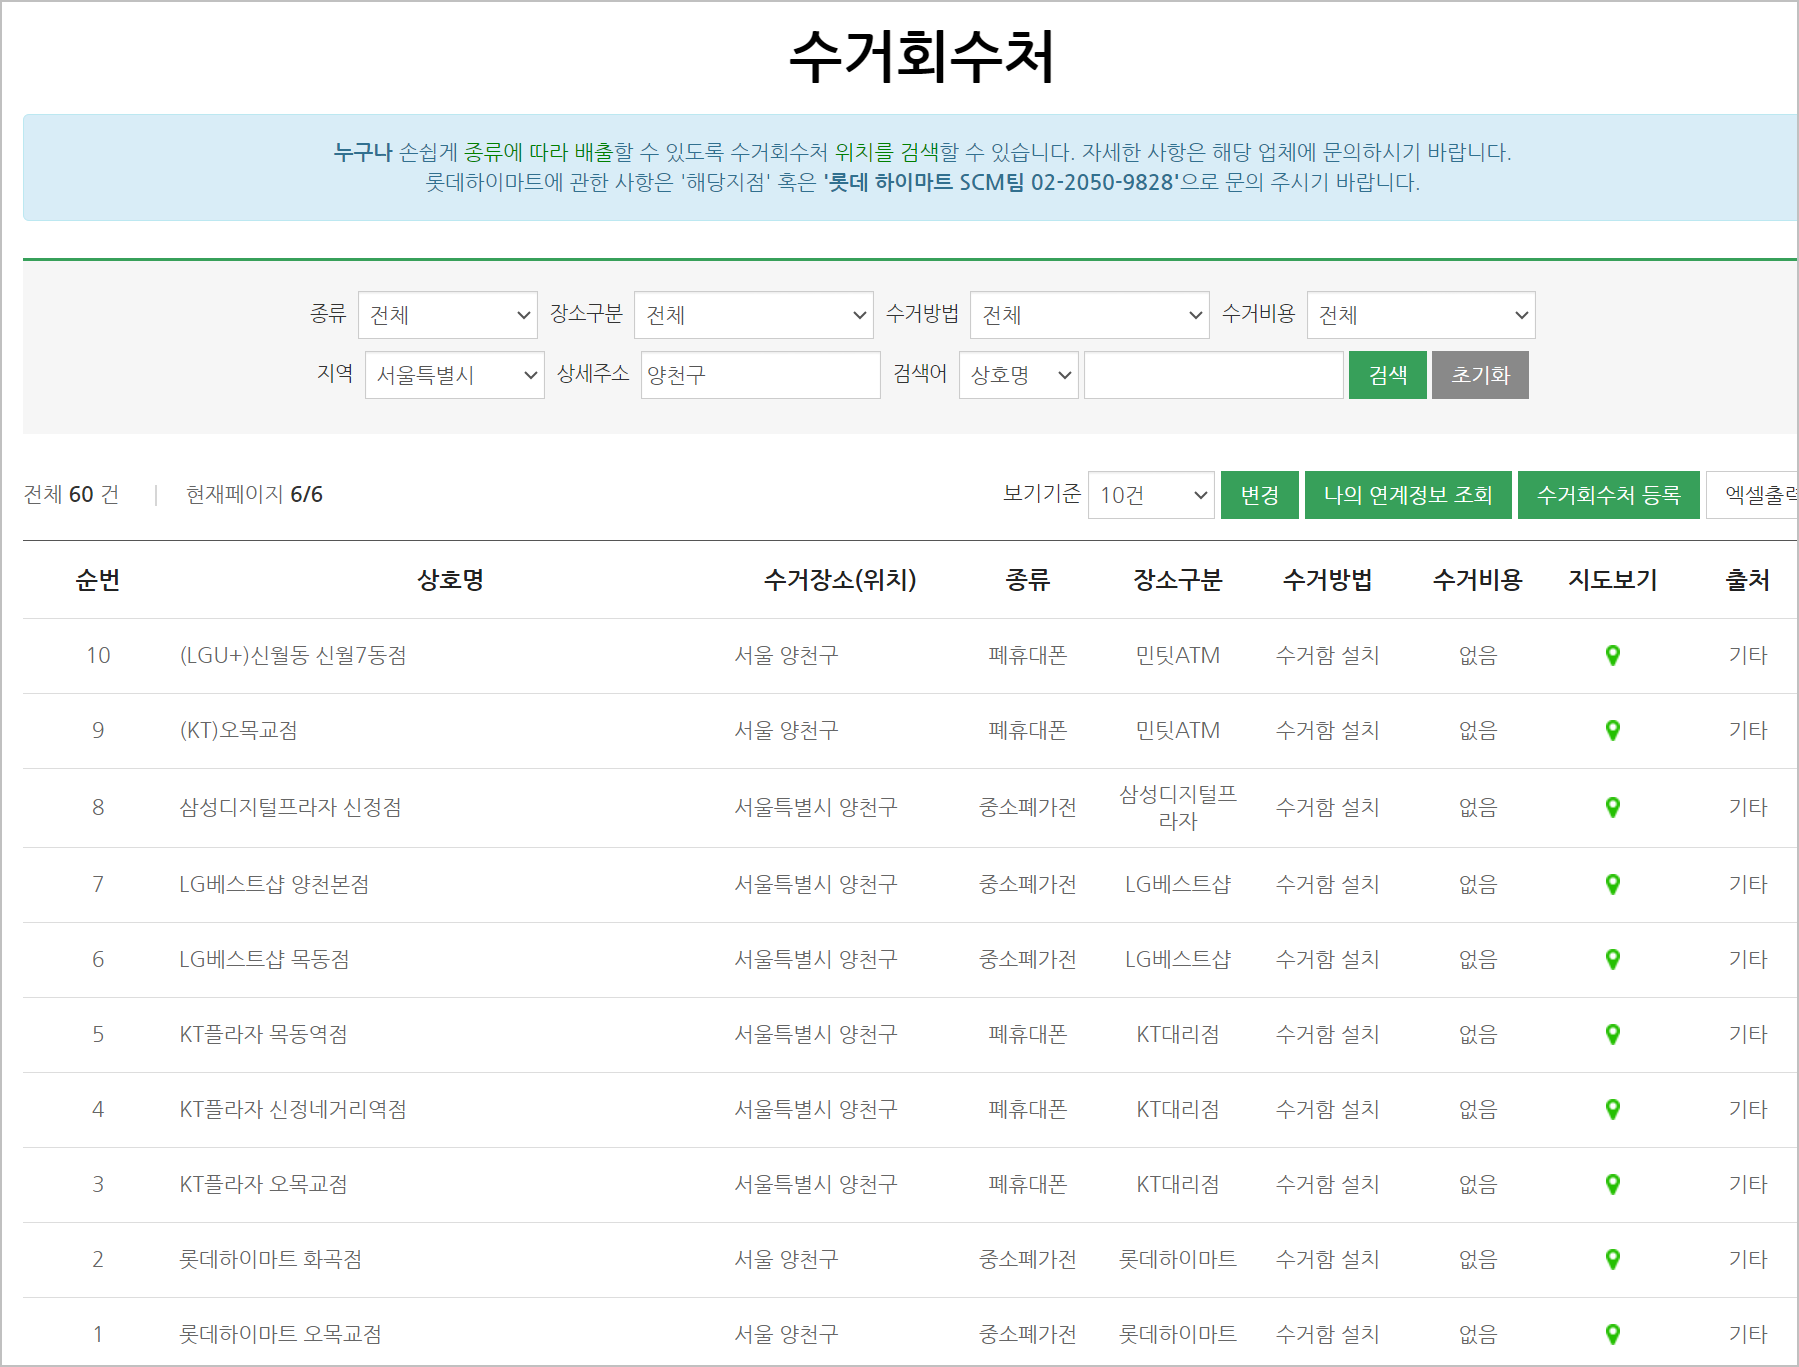Click the 지도보기 column header
Viewport: 1799px width, 1367px height.
[1612, 580]
